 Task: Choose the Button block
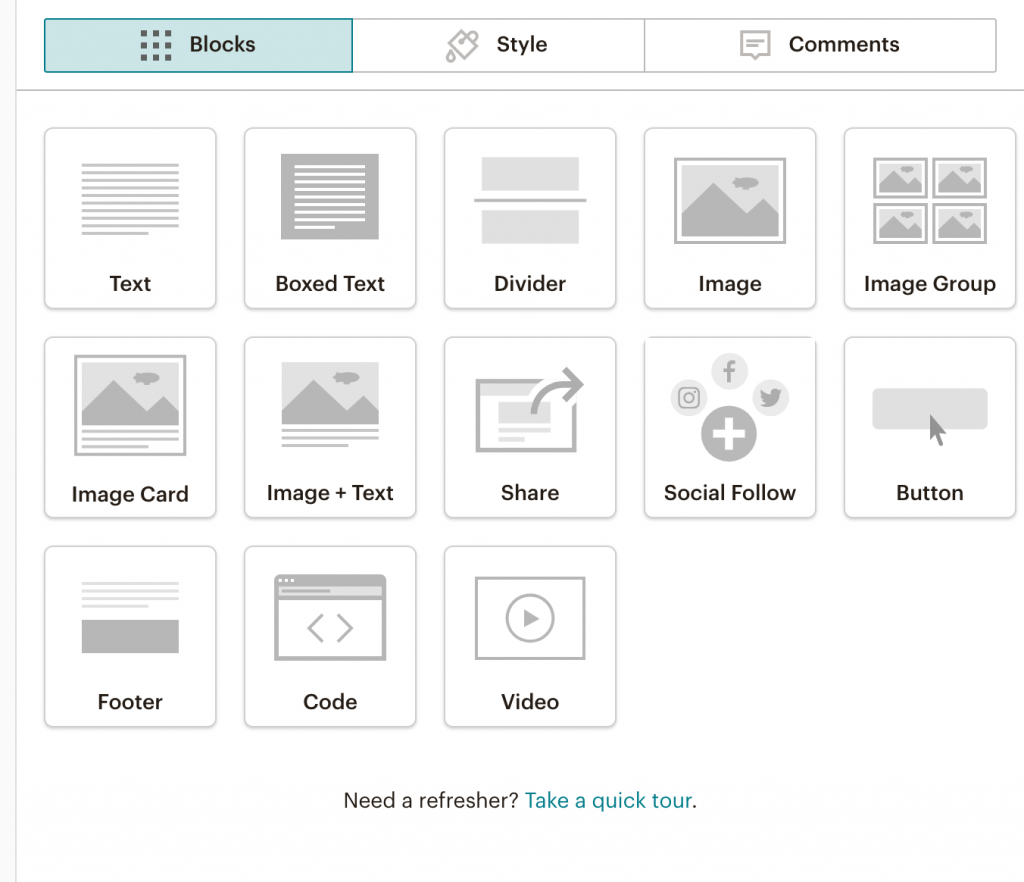pos(929,427)
